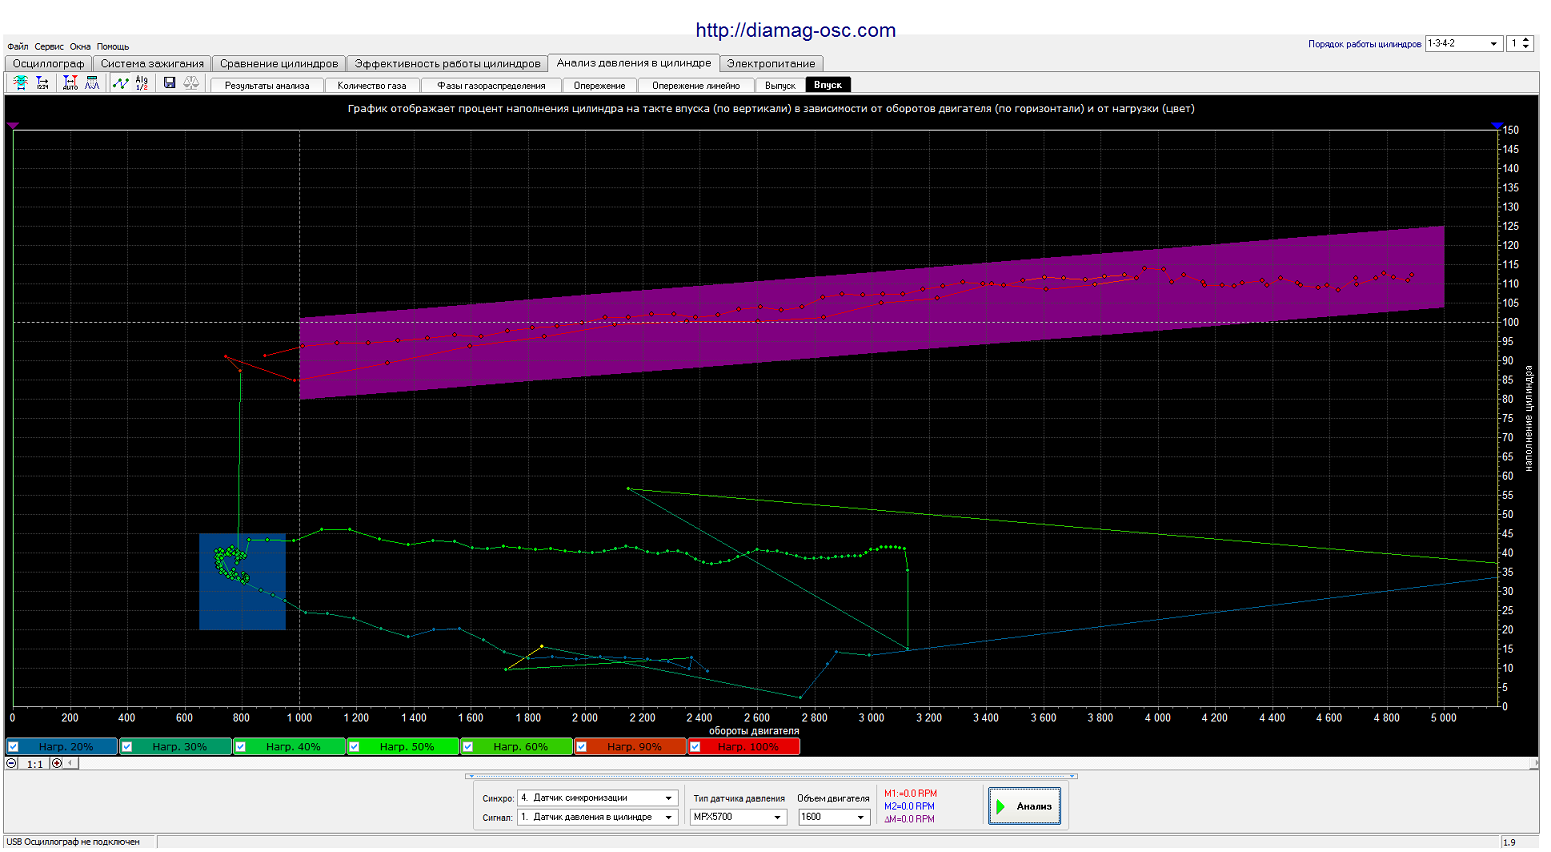Screen dimensions: 1551x852
Task: Toggle the Нагр. 30% checkbox
Action: point(127,747)
